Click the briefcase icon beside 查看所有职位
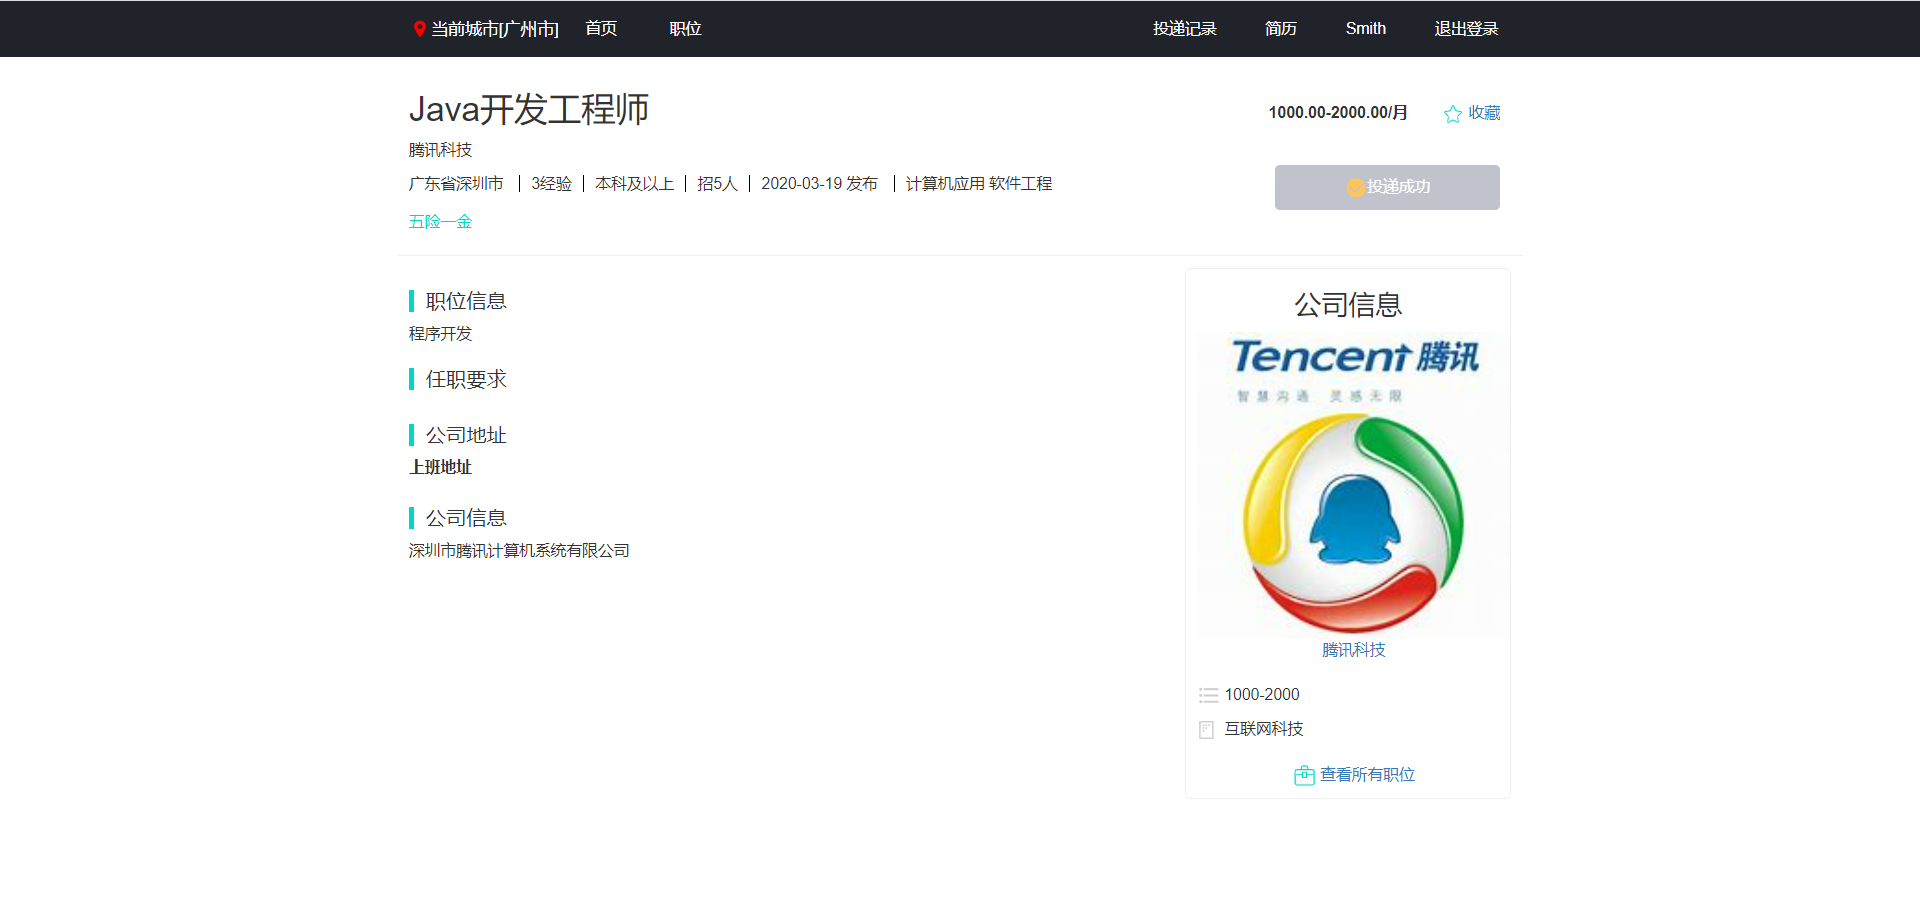The height and width of the screenshot is (902, 1920). pos(1304,775)
